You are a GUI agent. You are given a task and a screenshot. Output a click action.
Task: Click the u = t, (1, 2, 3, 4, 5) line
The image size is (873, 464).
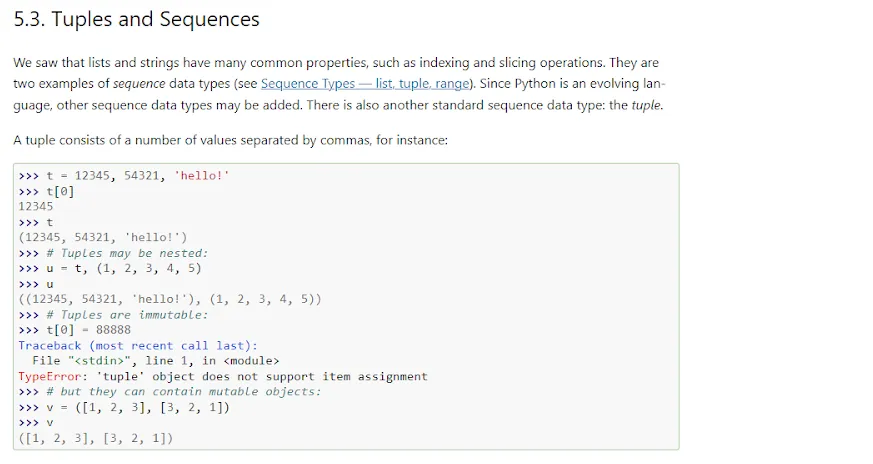pos(124,268)
